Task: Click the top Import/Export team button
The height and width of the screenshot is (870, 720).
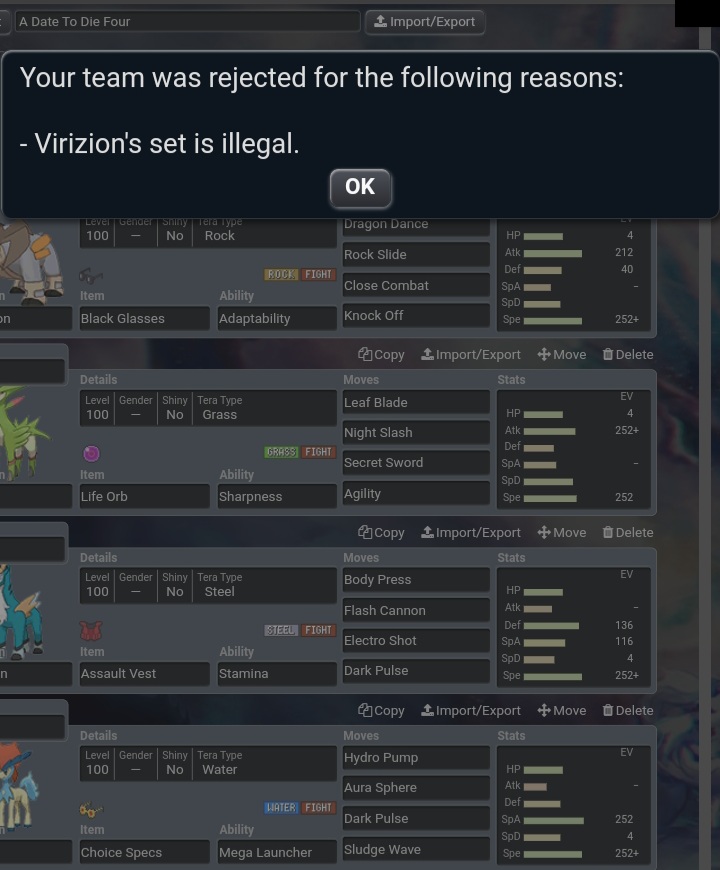Action: (x=424, y=22)
